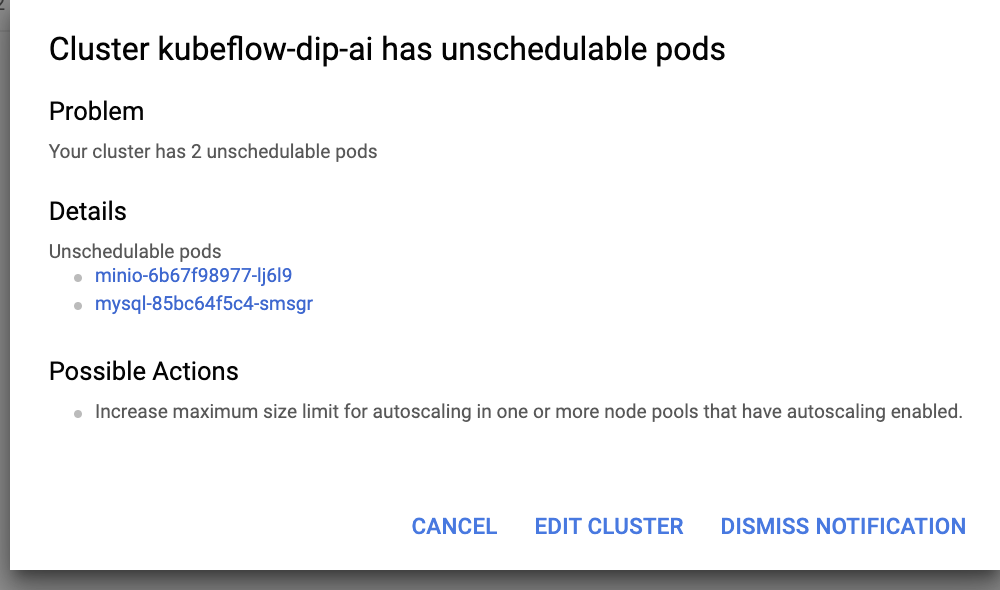
Task: Click the bullet beside minio pod
Action: (77, 276)
